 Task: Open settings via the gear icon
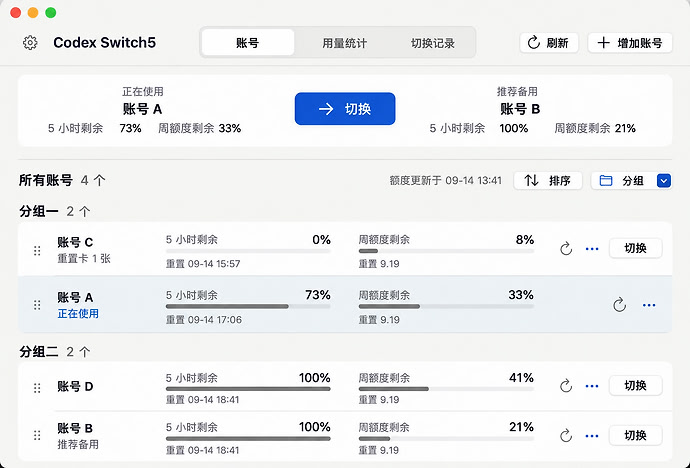point(30,43)
